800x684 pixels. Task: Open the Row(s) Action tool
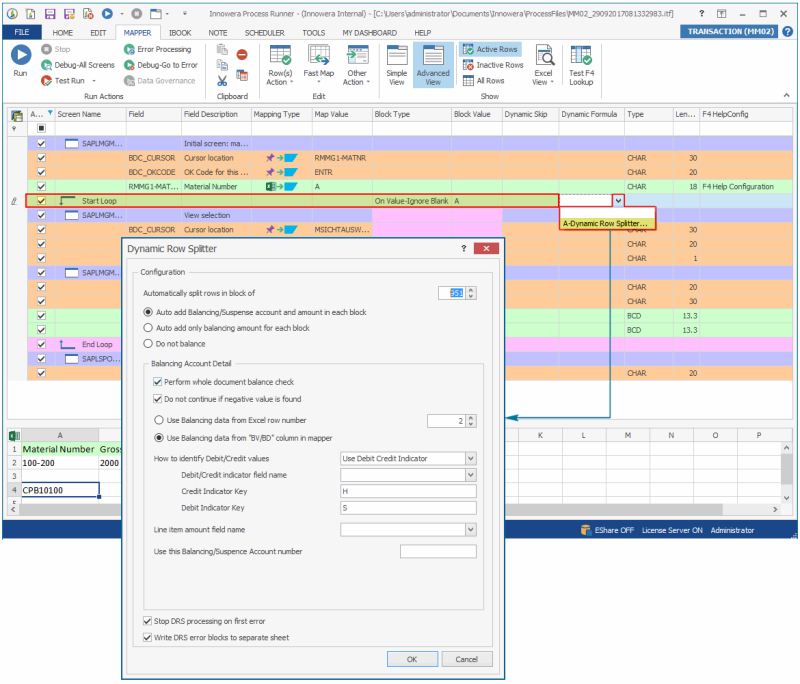pyautogui.click(x=280, y=56)
